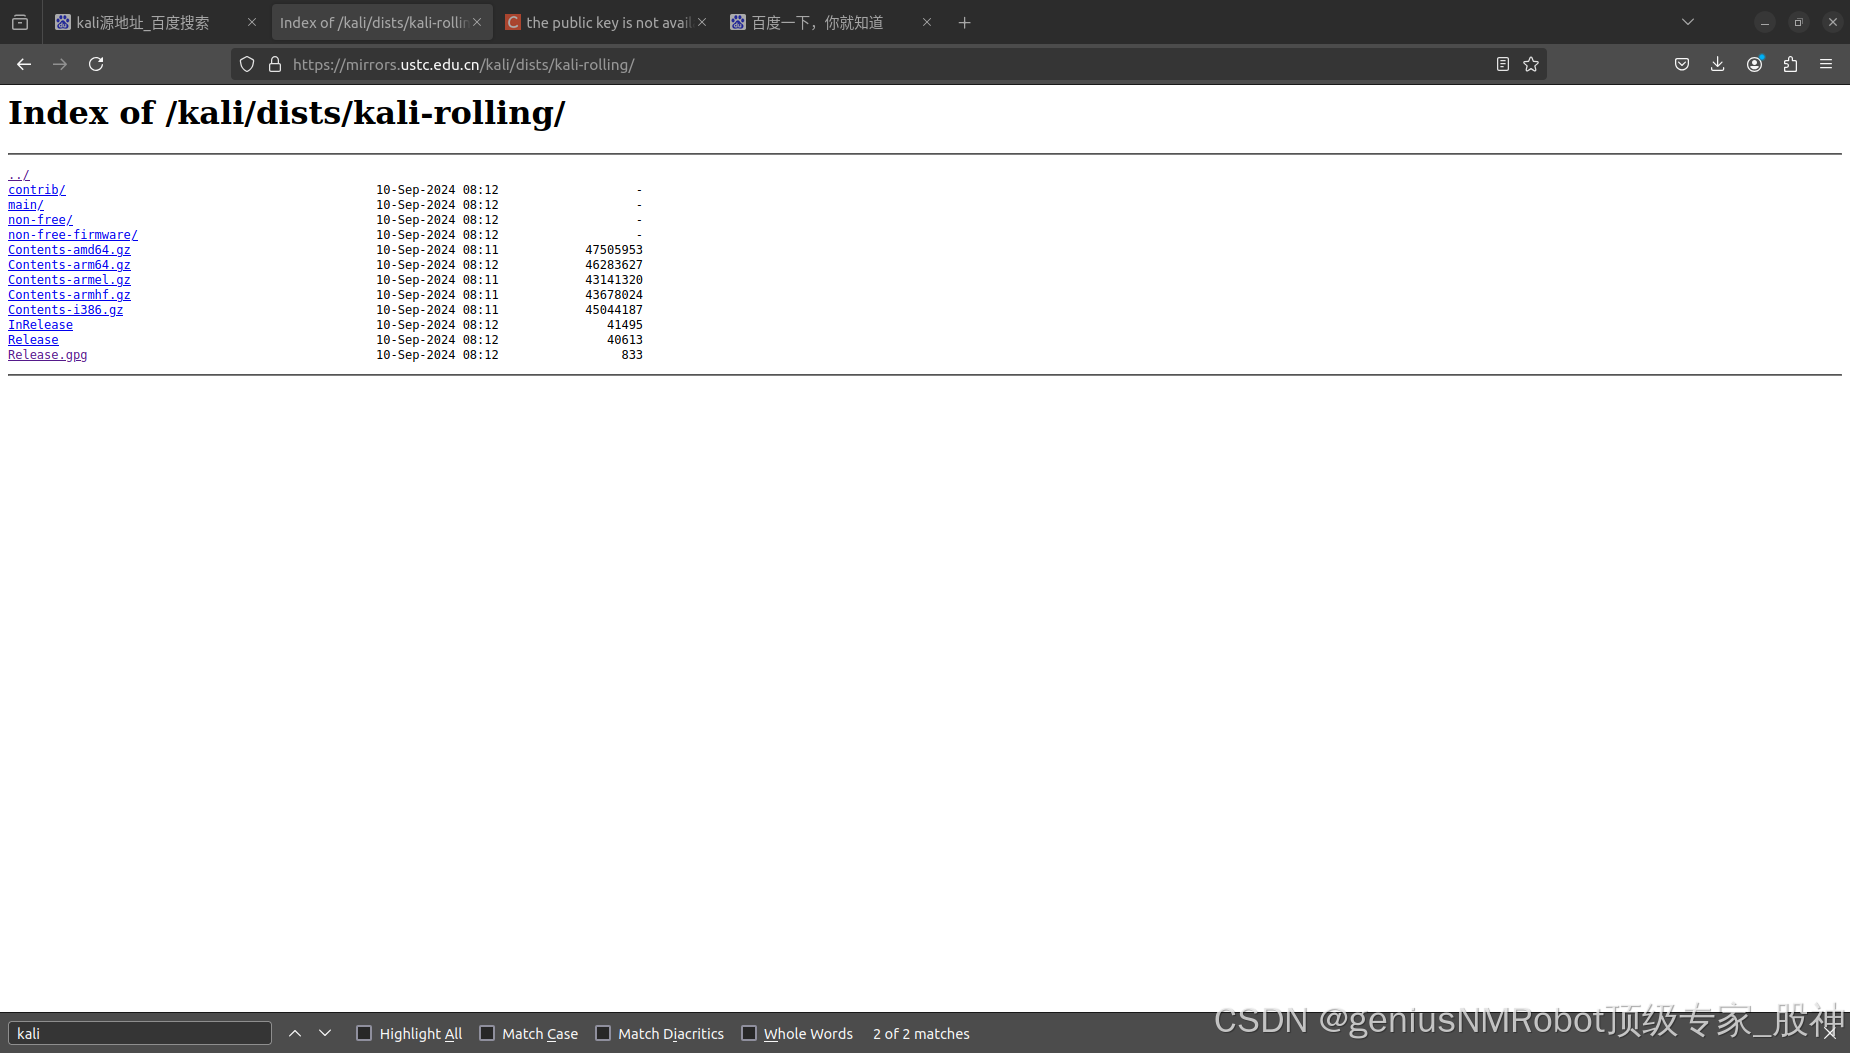
Task: Open site information via the padlock
Action: (x=275, y=64)
